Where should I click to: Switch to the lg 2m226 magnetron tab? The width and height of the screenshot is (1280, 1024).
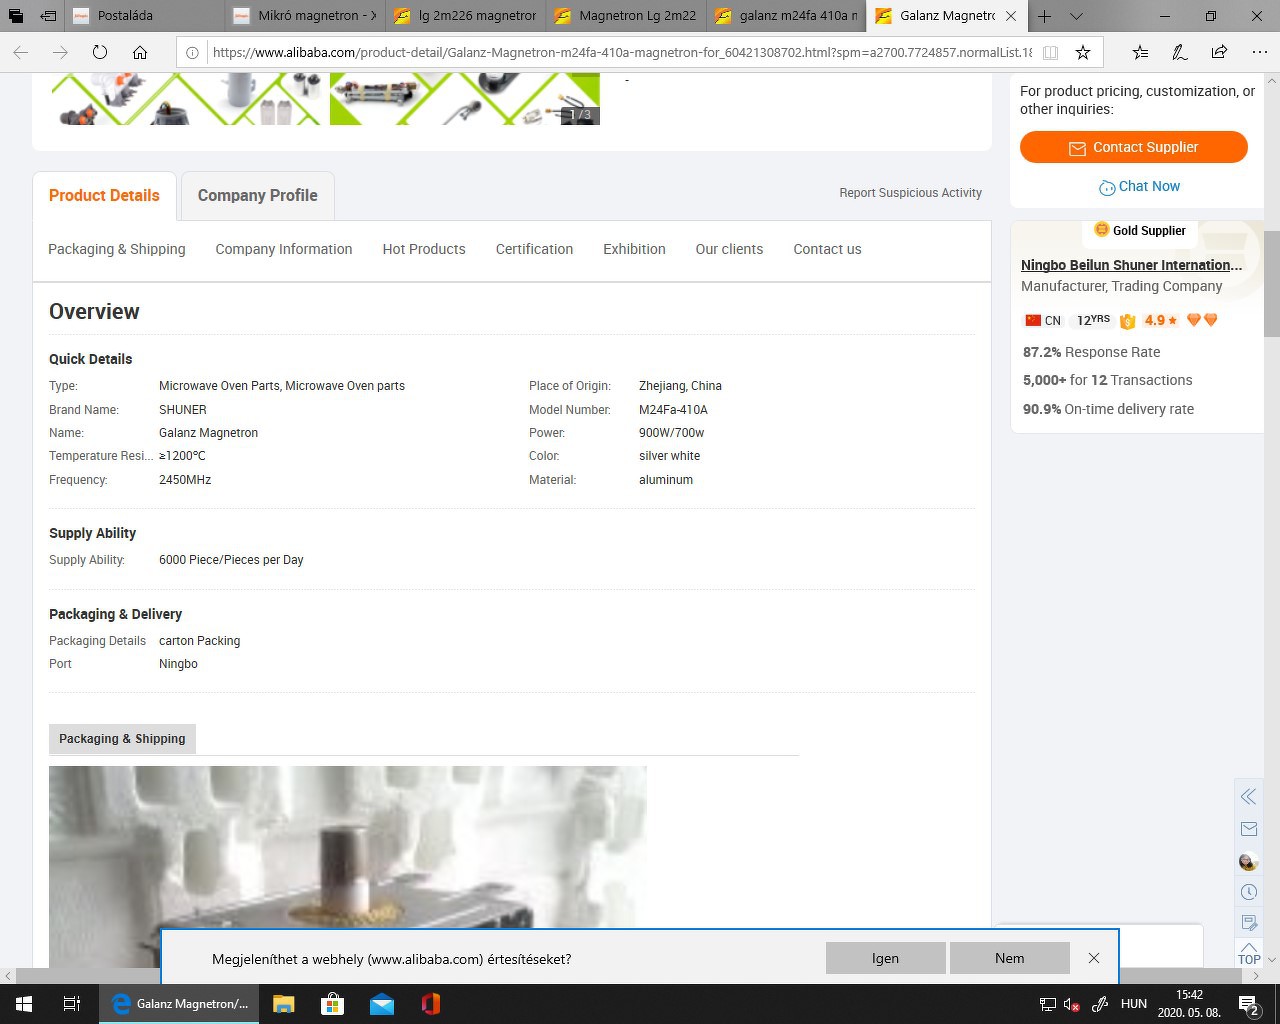(466, 16)
